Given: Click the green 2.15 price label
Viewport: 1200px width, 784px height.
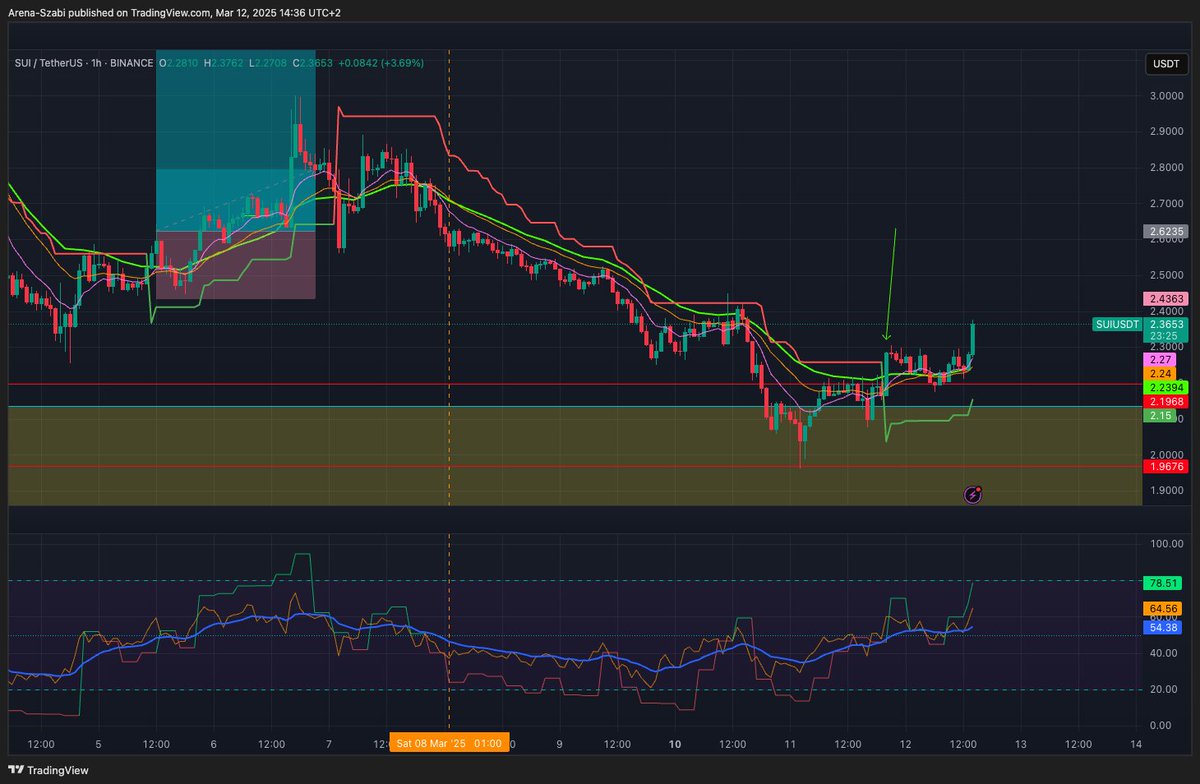Looking at the screenshot, I should 1160,415.
